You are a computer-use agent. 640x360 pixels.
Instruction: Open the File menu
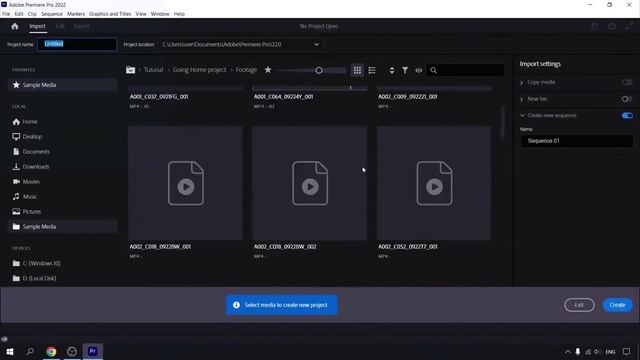6,14
